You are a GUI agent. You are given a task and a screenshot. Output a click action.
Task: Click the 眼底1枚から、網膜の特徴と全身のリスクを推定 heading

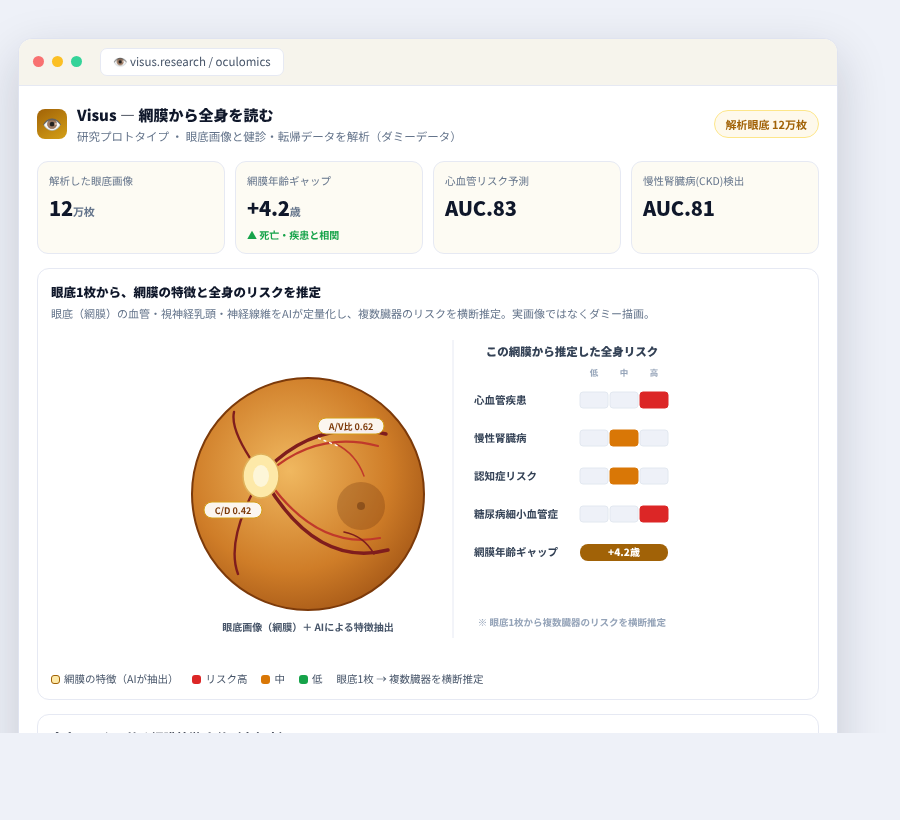[186, 292]
